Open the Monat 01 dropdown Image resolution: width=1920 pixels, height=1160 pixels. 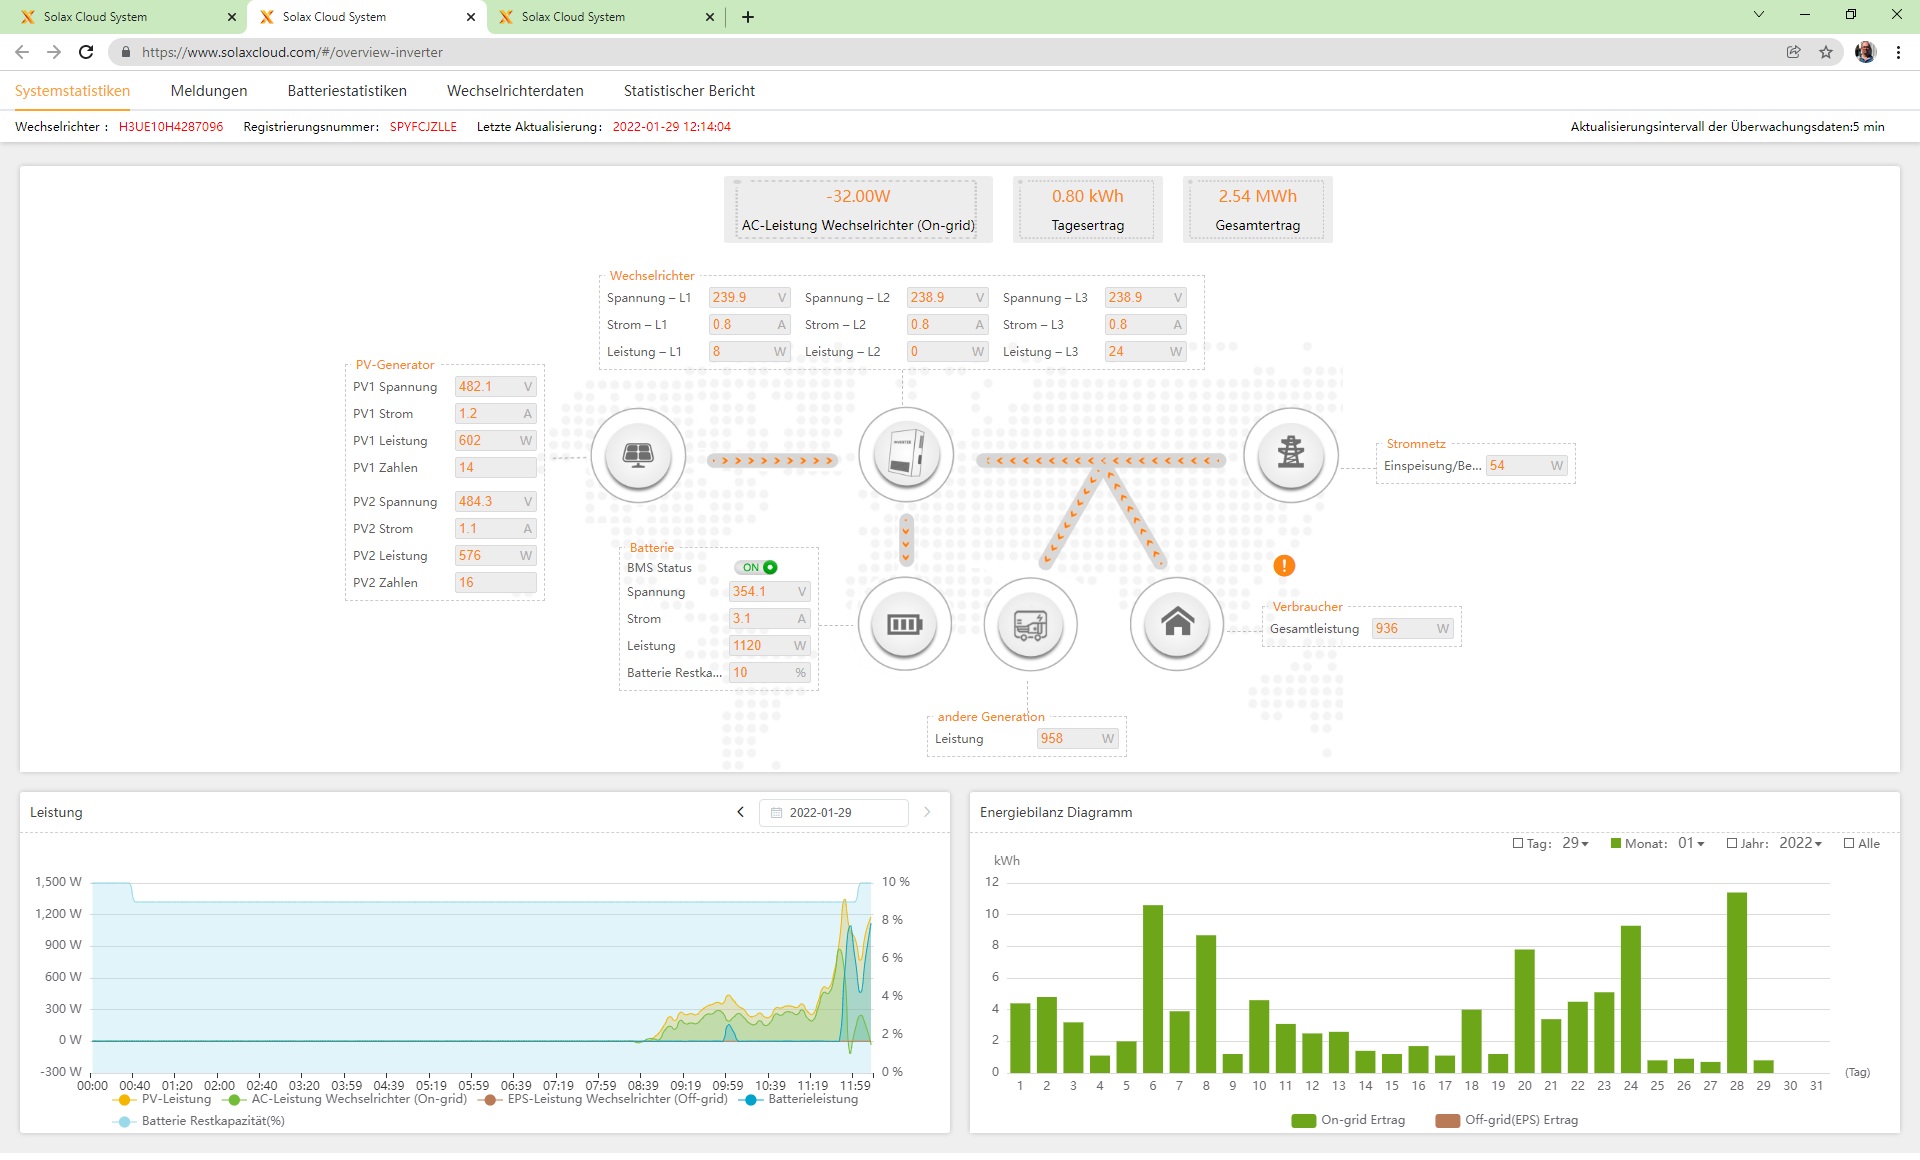click(x=1691, y=844)
